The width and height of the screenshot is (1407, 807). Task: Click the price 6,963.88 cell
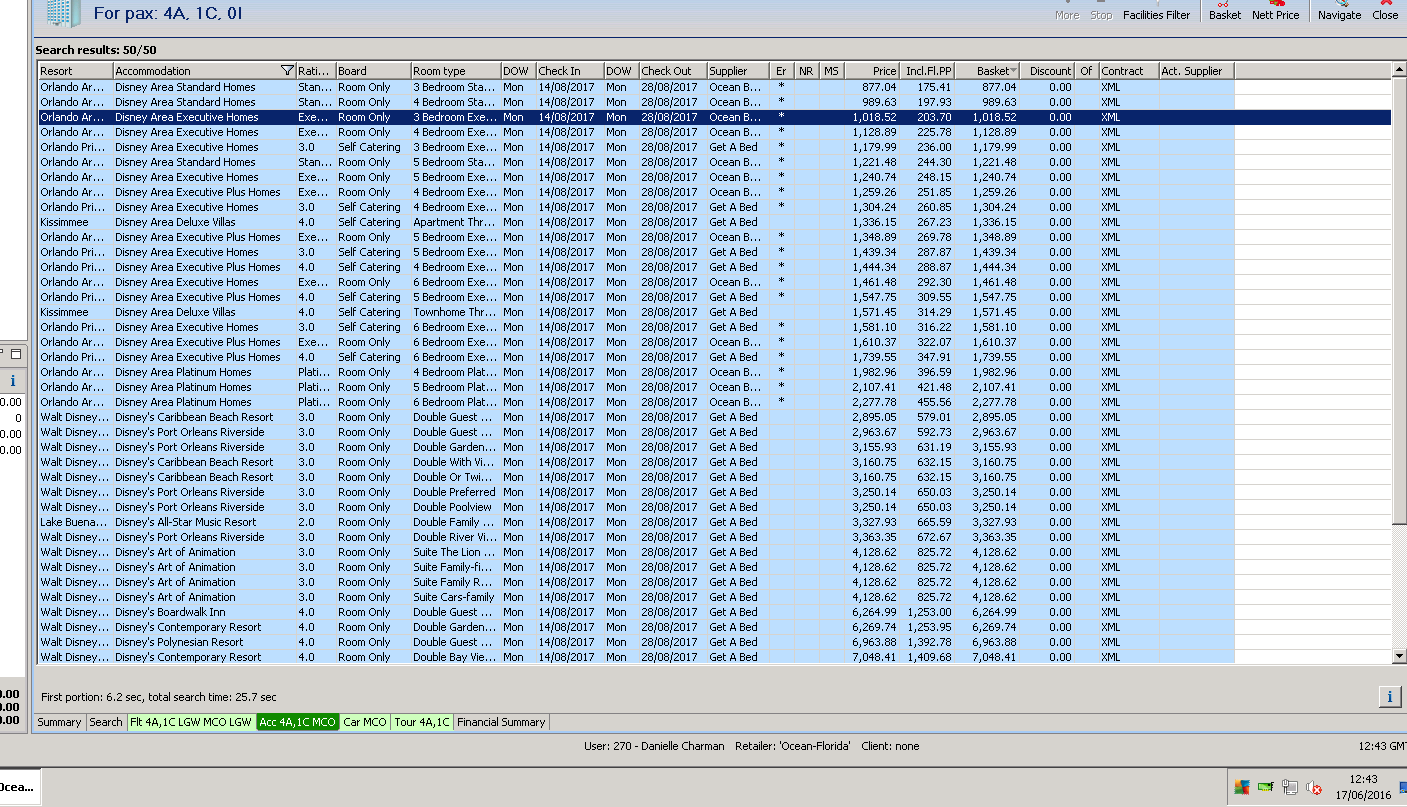pos(874,642)
